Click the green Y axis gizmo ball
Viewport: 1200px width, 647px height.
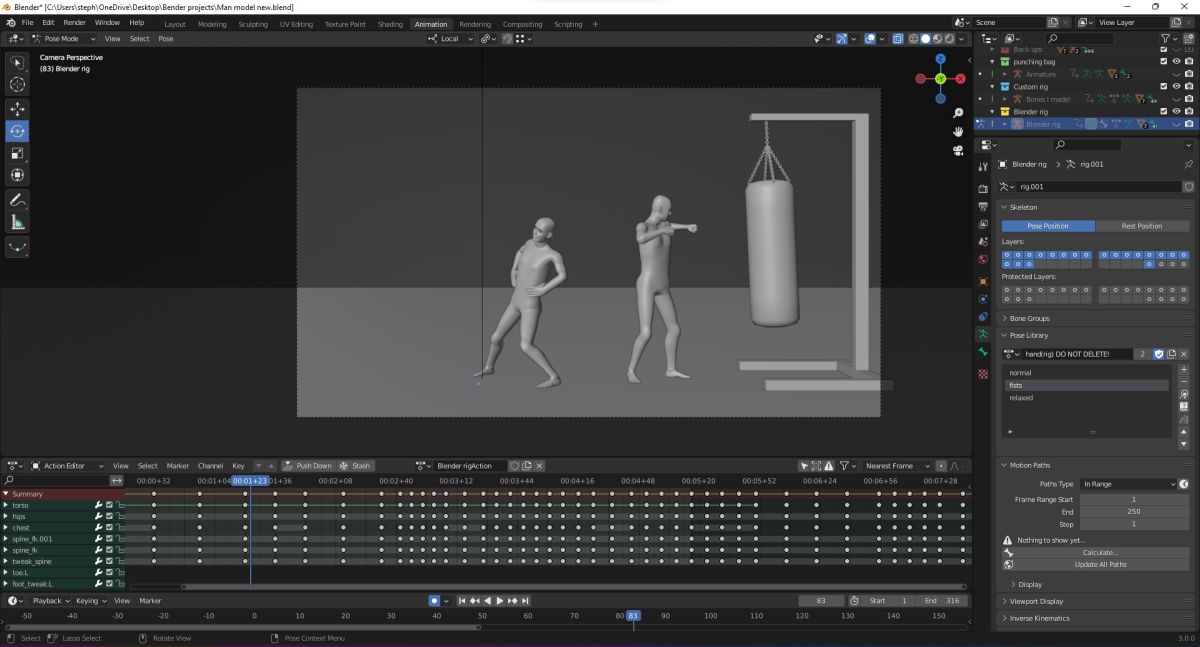[x=941, y=78]
